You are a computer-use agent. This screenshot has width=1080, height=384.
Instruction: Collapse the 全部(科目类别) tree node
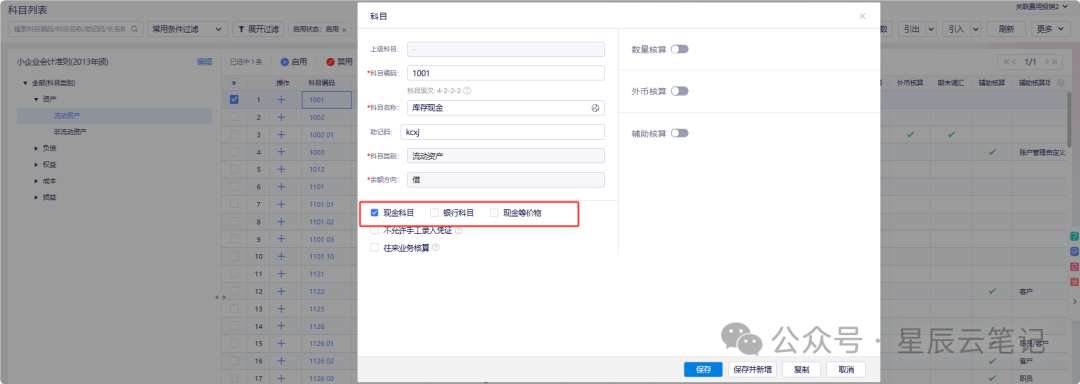25,83
